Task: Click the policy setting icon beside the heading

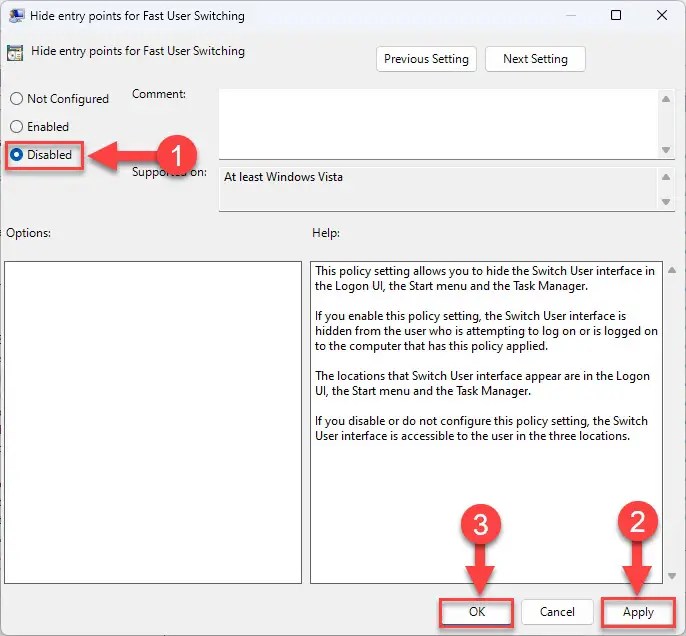Action: click(x=15, y=53)
